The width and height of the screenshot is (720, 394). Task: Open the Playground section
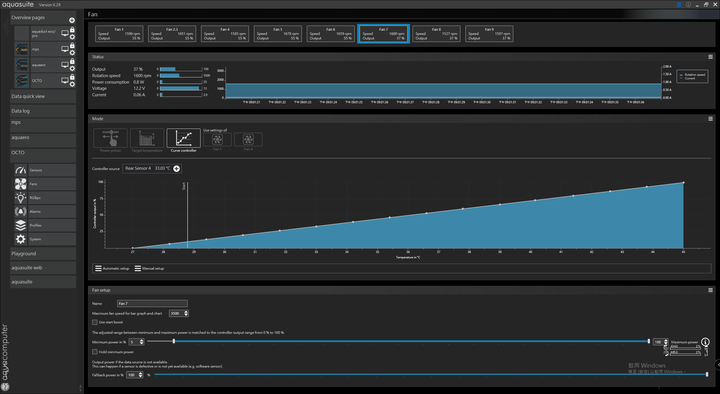point(43,253)
